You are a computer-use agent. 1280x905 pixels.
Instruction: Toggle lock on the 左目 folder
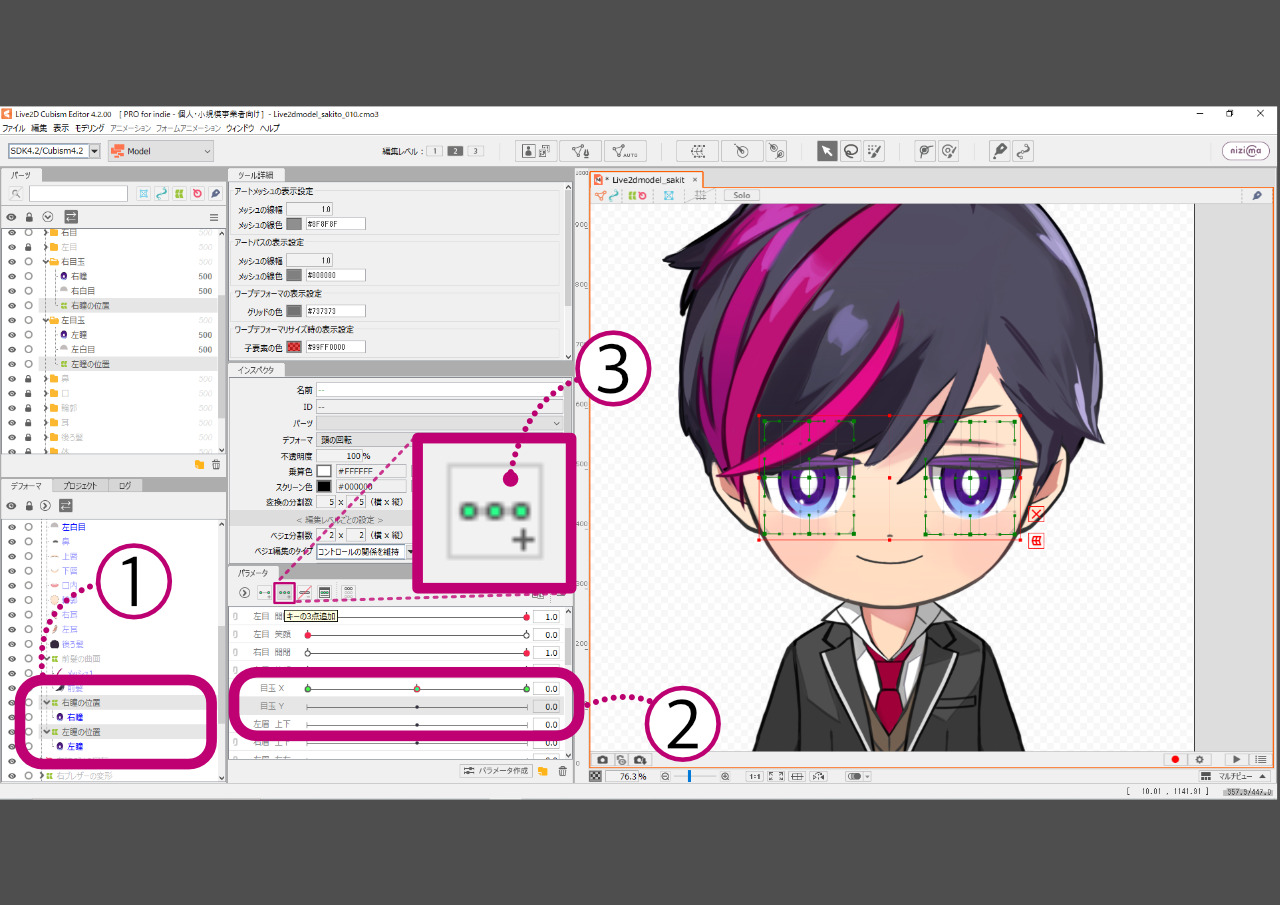tap(29, 247)
